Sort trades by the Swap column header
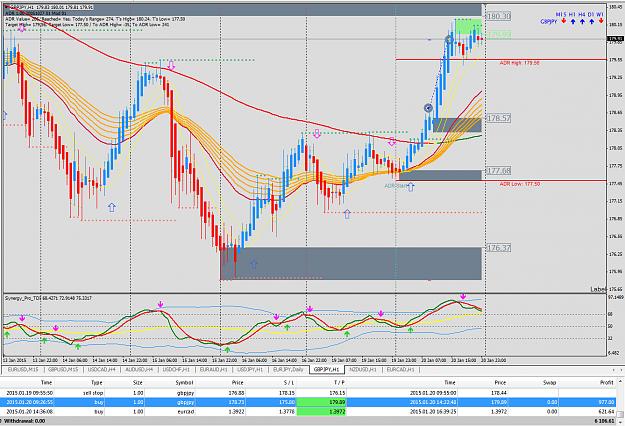The image size is (625, 426). coord(549,383)
